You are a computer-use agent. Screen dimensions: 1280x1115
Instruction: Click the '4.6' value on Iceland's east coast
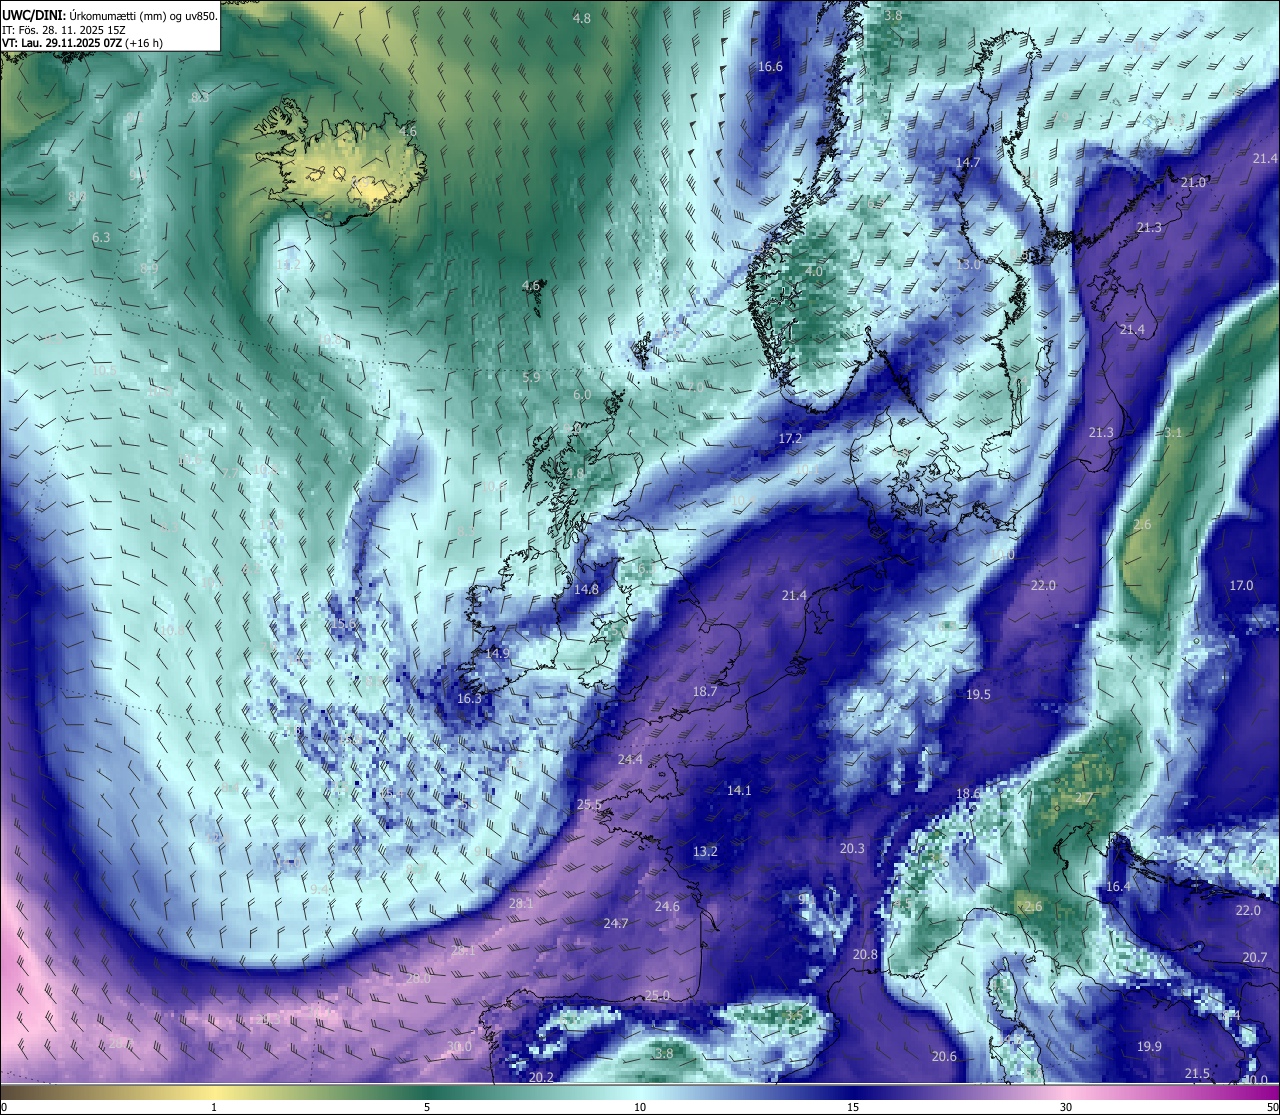tap(407, 132)
